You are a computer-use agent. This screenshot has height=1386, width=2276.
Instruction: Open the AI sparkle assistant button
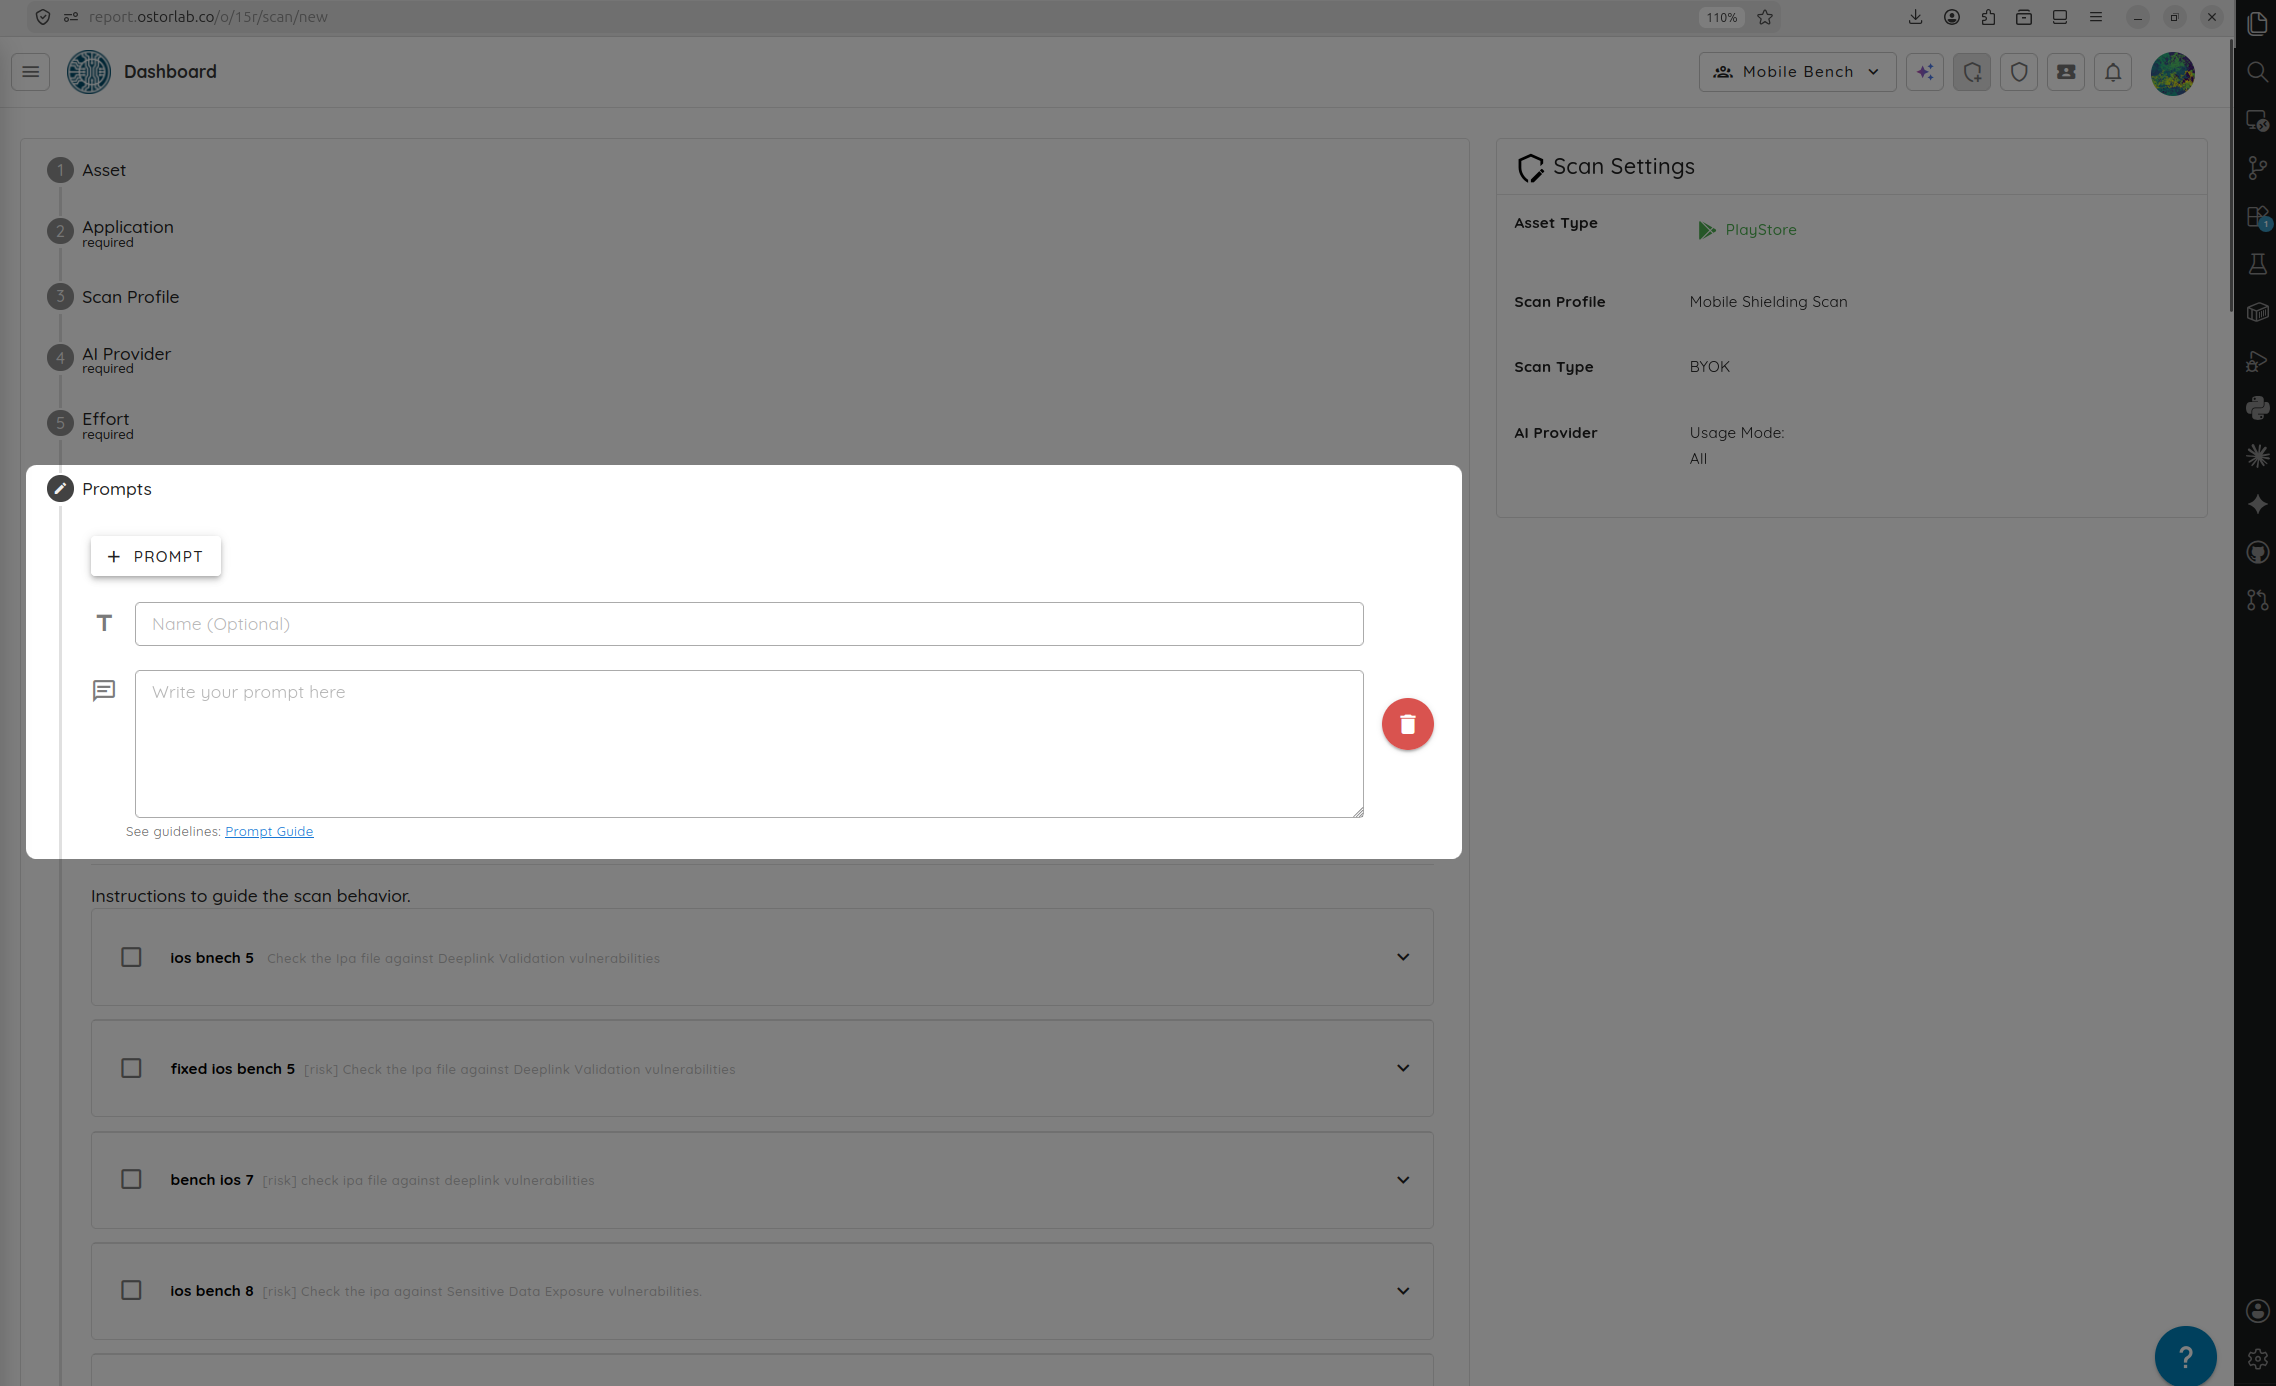point(1925,72)
